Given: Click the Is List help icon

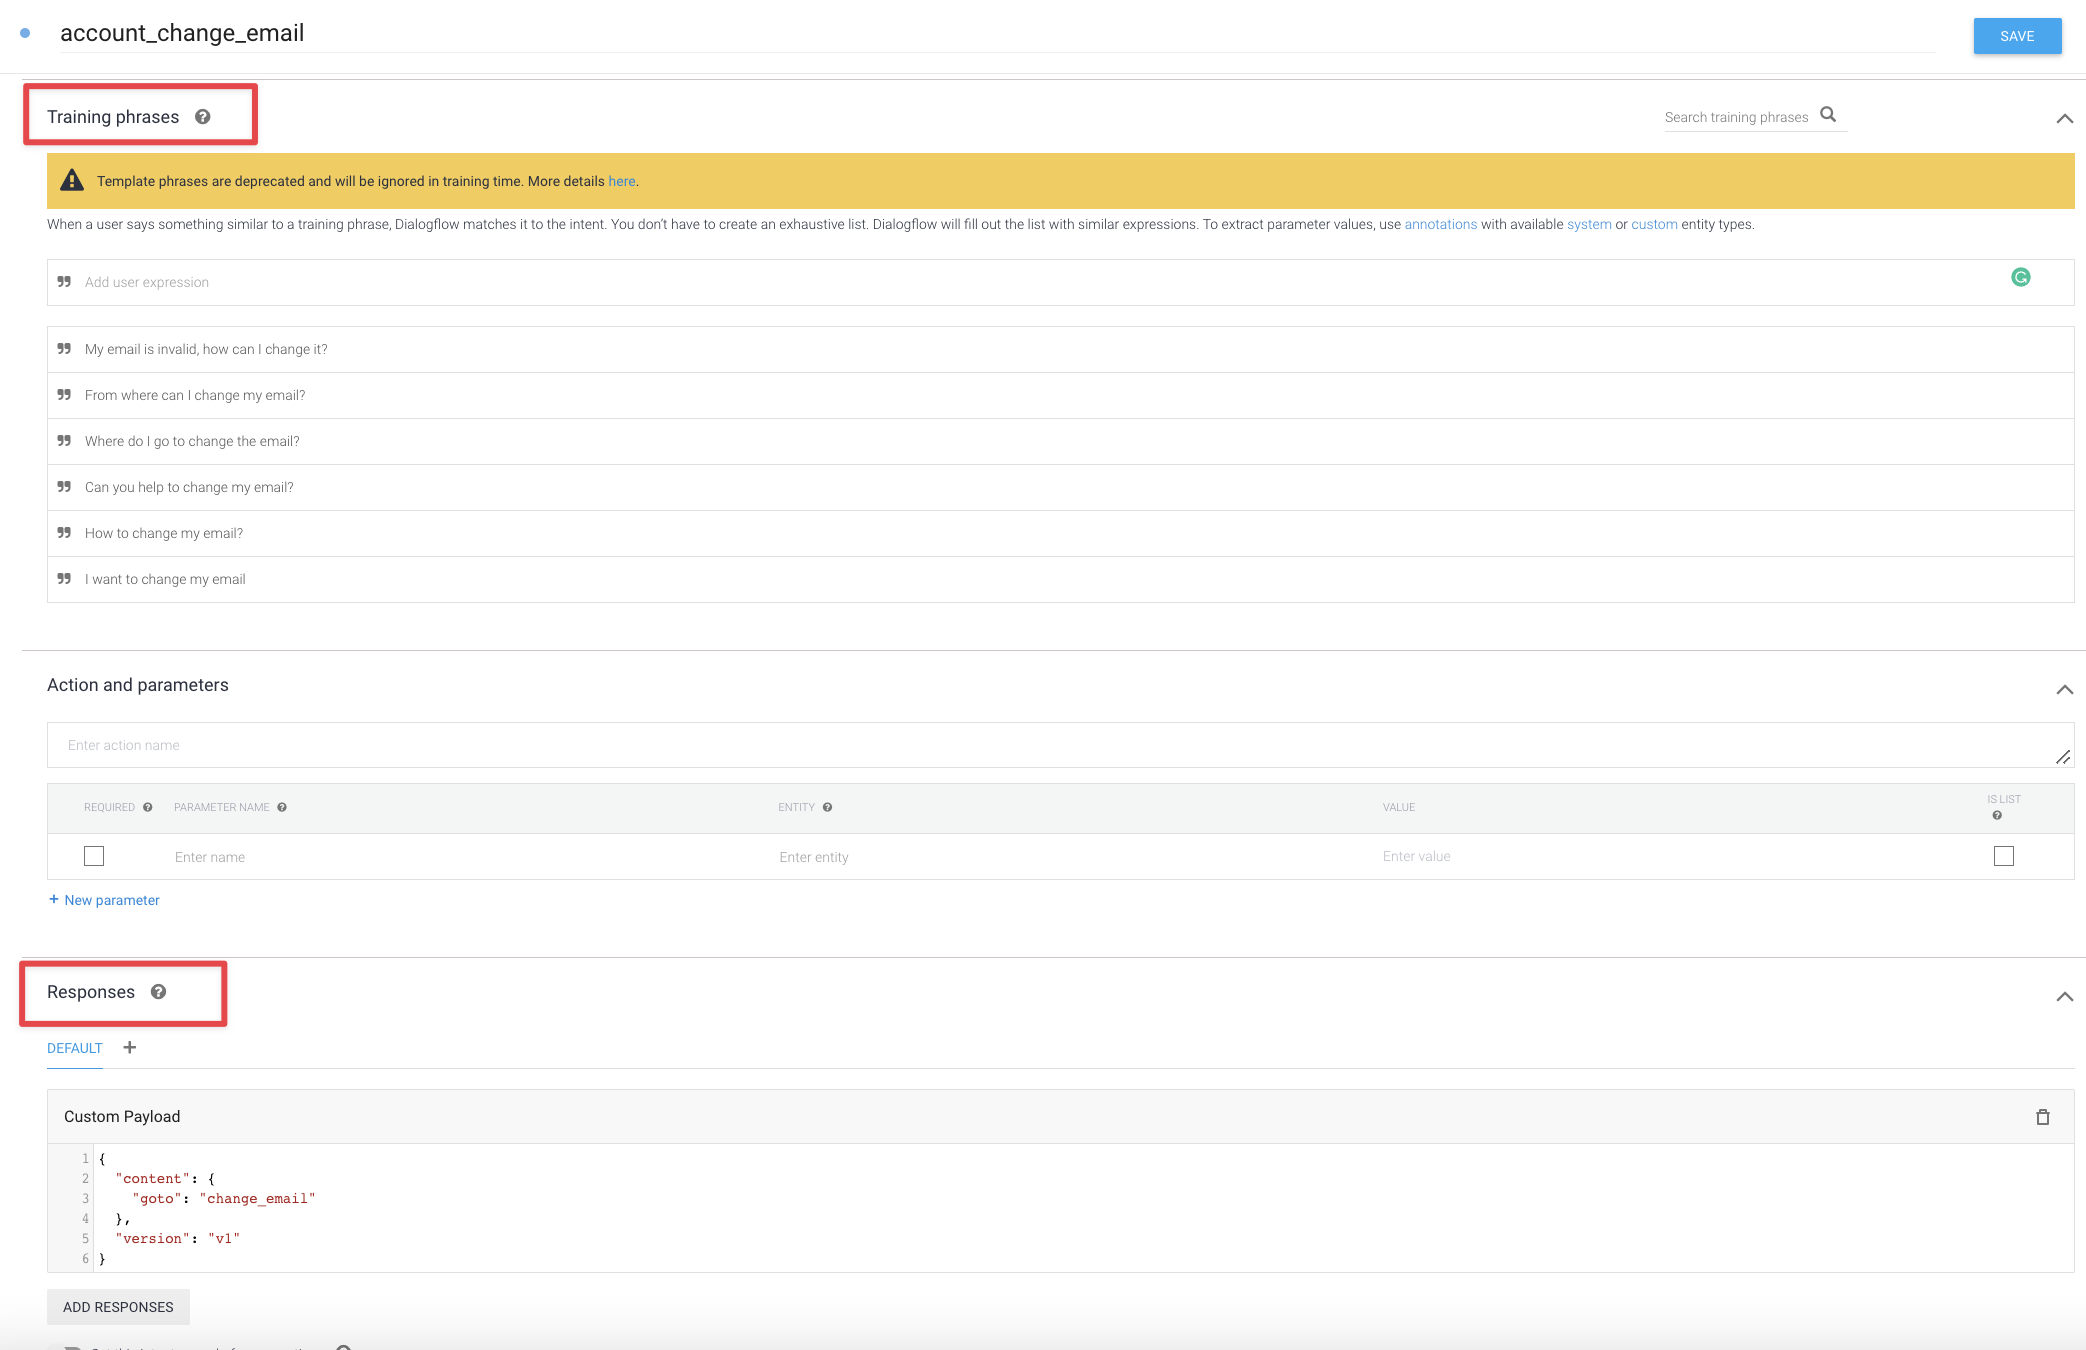Looking at the screenshot, I should pyautogui.click(x=1997, y=815).
